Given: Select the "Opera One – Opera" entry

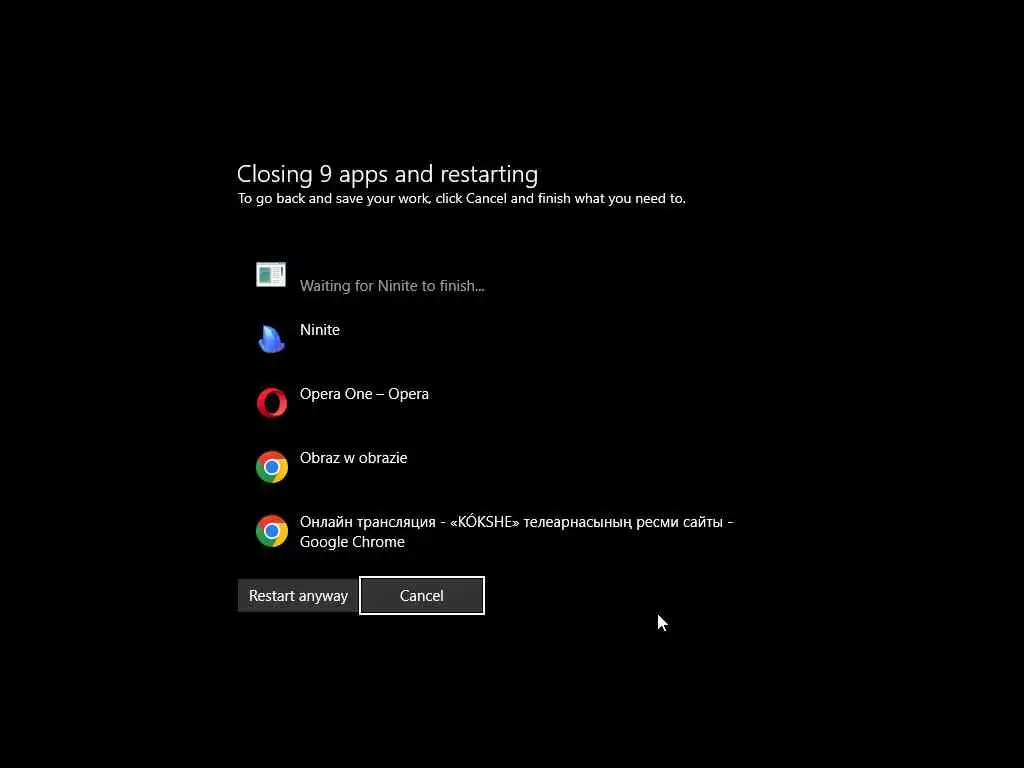Looking at the screenshot, I should coord(364,394).
